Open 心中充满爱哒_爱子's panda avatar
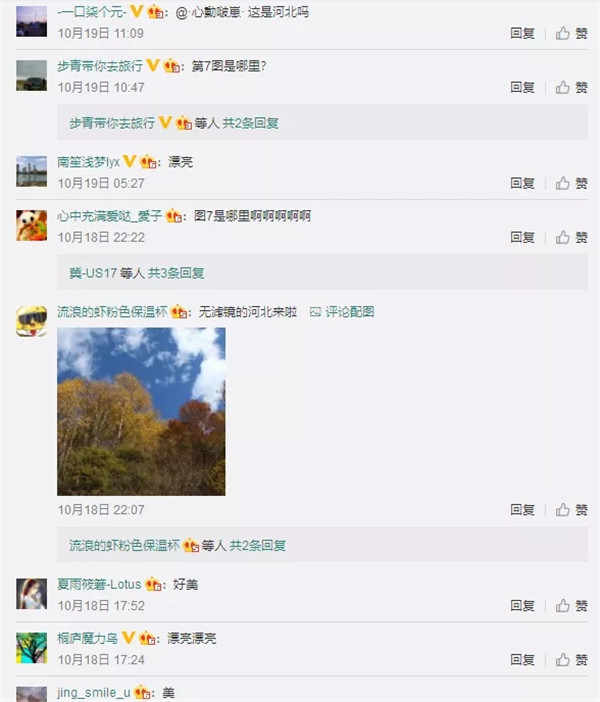 tap(31, 226)
